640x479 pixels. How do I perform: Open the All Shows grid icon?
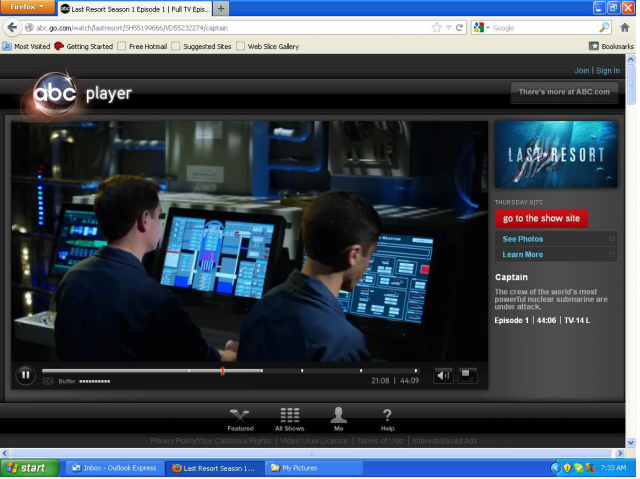point(291,421)
